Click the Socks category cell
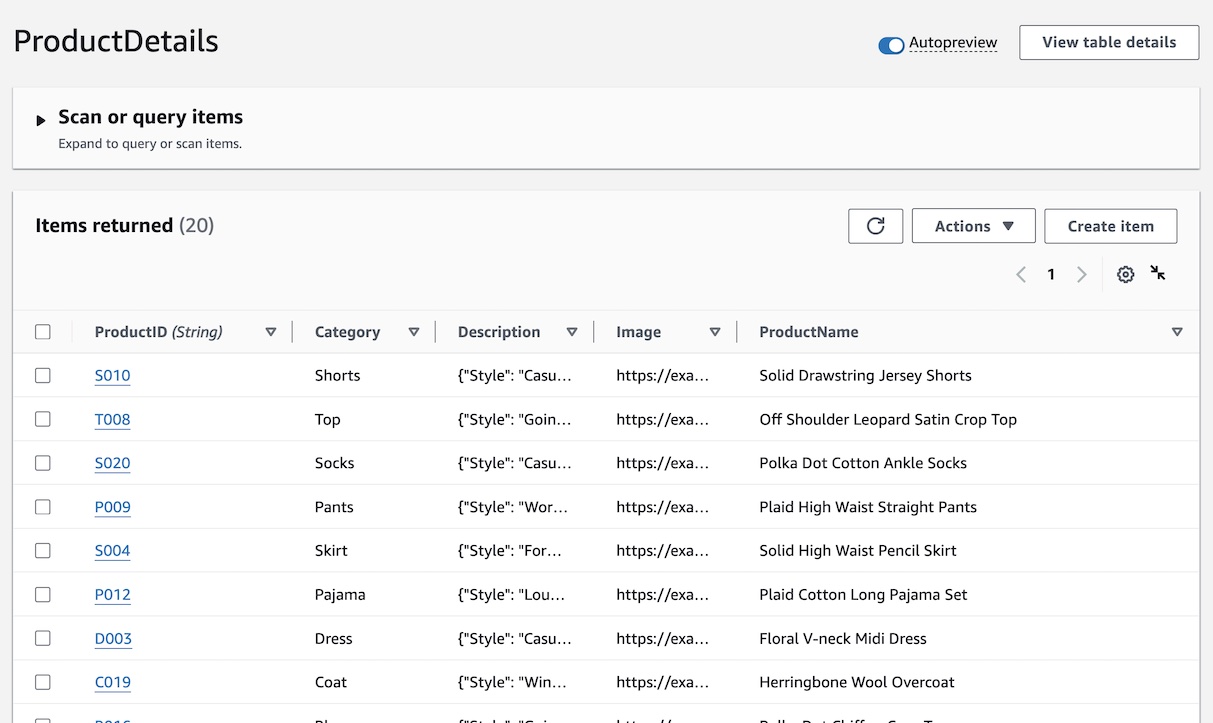 (334, 463)
